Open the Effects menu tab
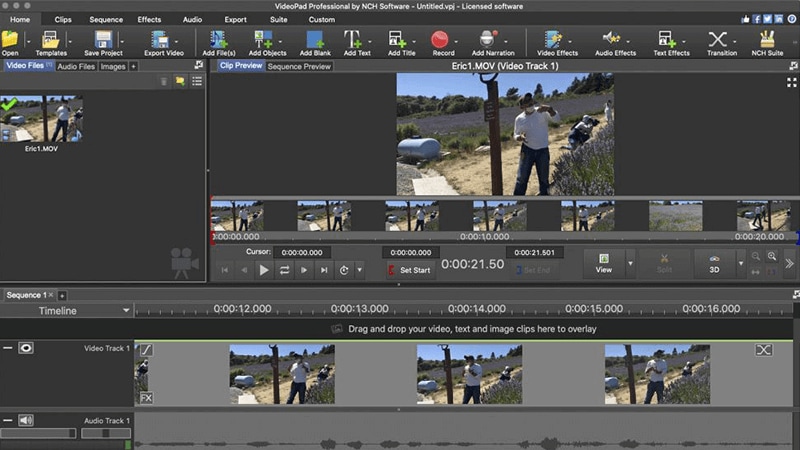This screenshot has width=800, height=450. 149,19
